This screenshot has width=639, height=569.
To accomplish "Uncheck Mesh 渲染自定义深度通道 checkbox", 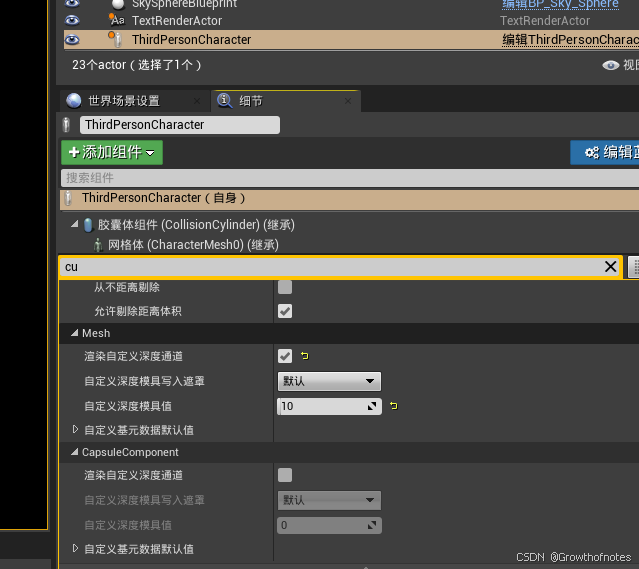I will pos(285,356).
